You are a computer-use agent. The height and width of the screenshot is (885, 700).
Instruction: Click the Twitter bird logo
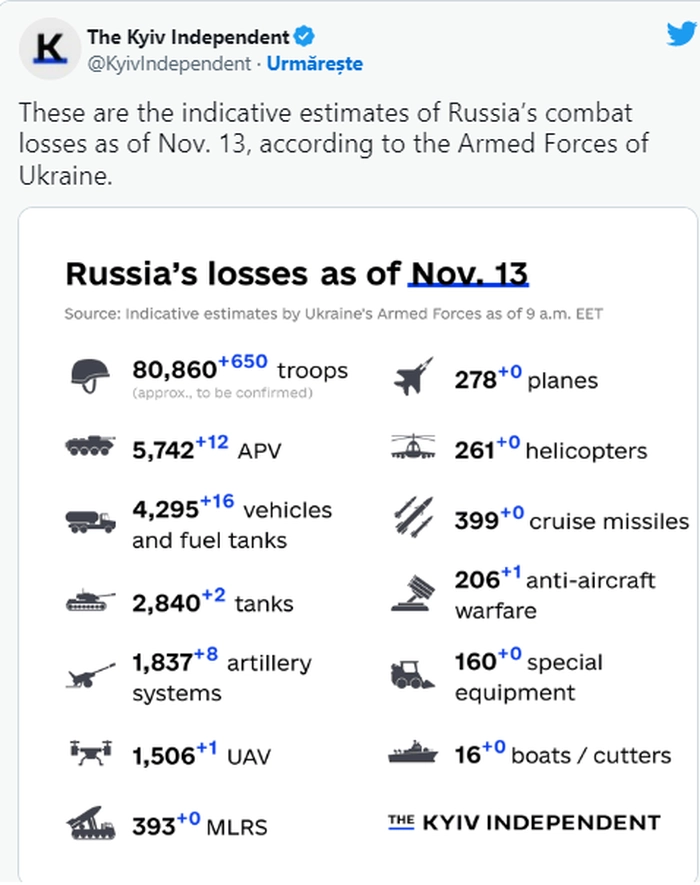click(x=680, y=34)
